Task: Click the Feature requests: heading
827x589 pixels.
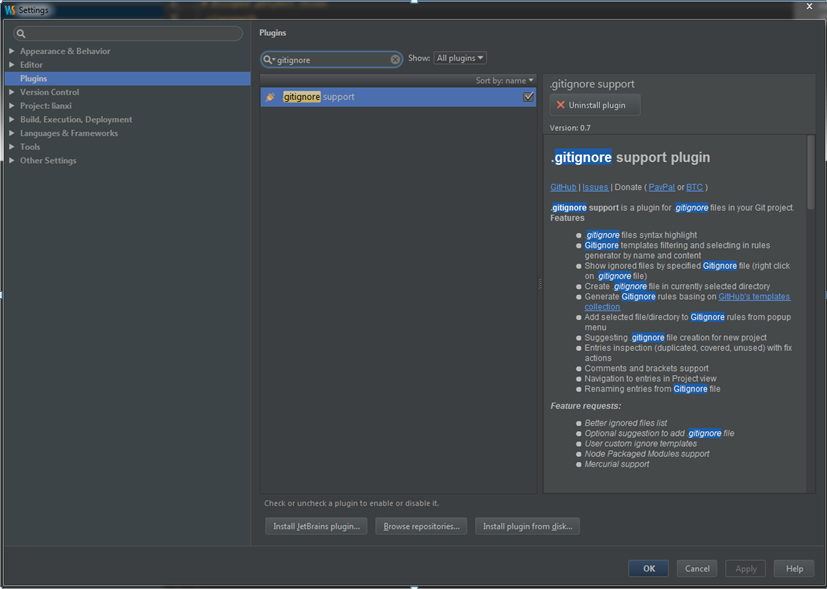Action: coord(586,406)
